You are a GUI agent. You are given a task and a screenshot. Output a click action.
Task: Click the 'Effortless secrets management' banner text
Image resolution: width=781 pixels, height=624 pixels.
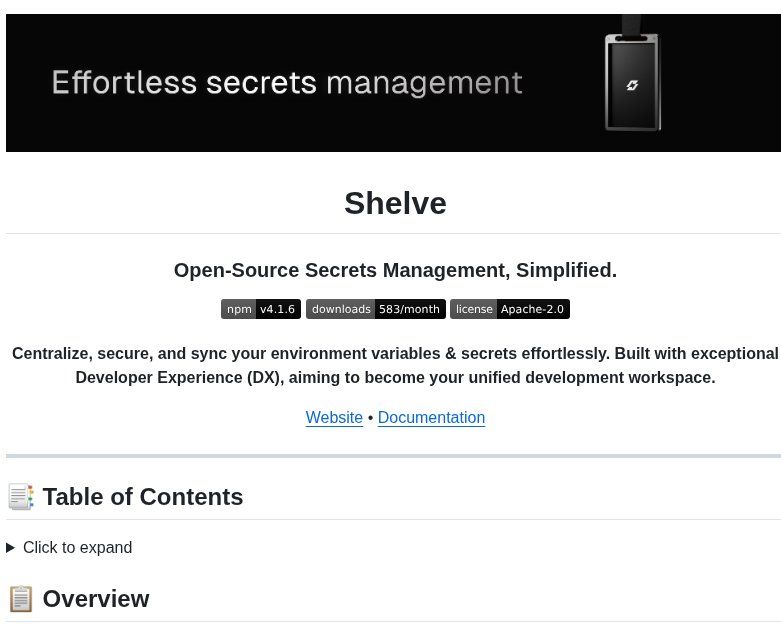[287, 82]
